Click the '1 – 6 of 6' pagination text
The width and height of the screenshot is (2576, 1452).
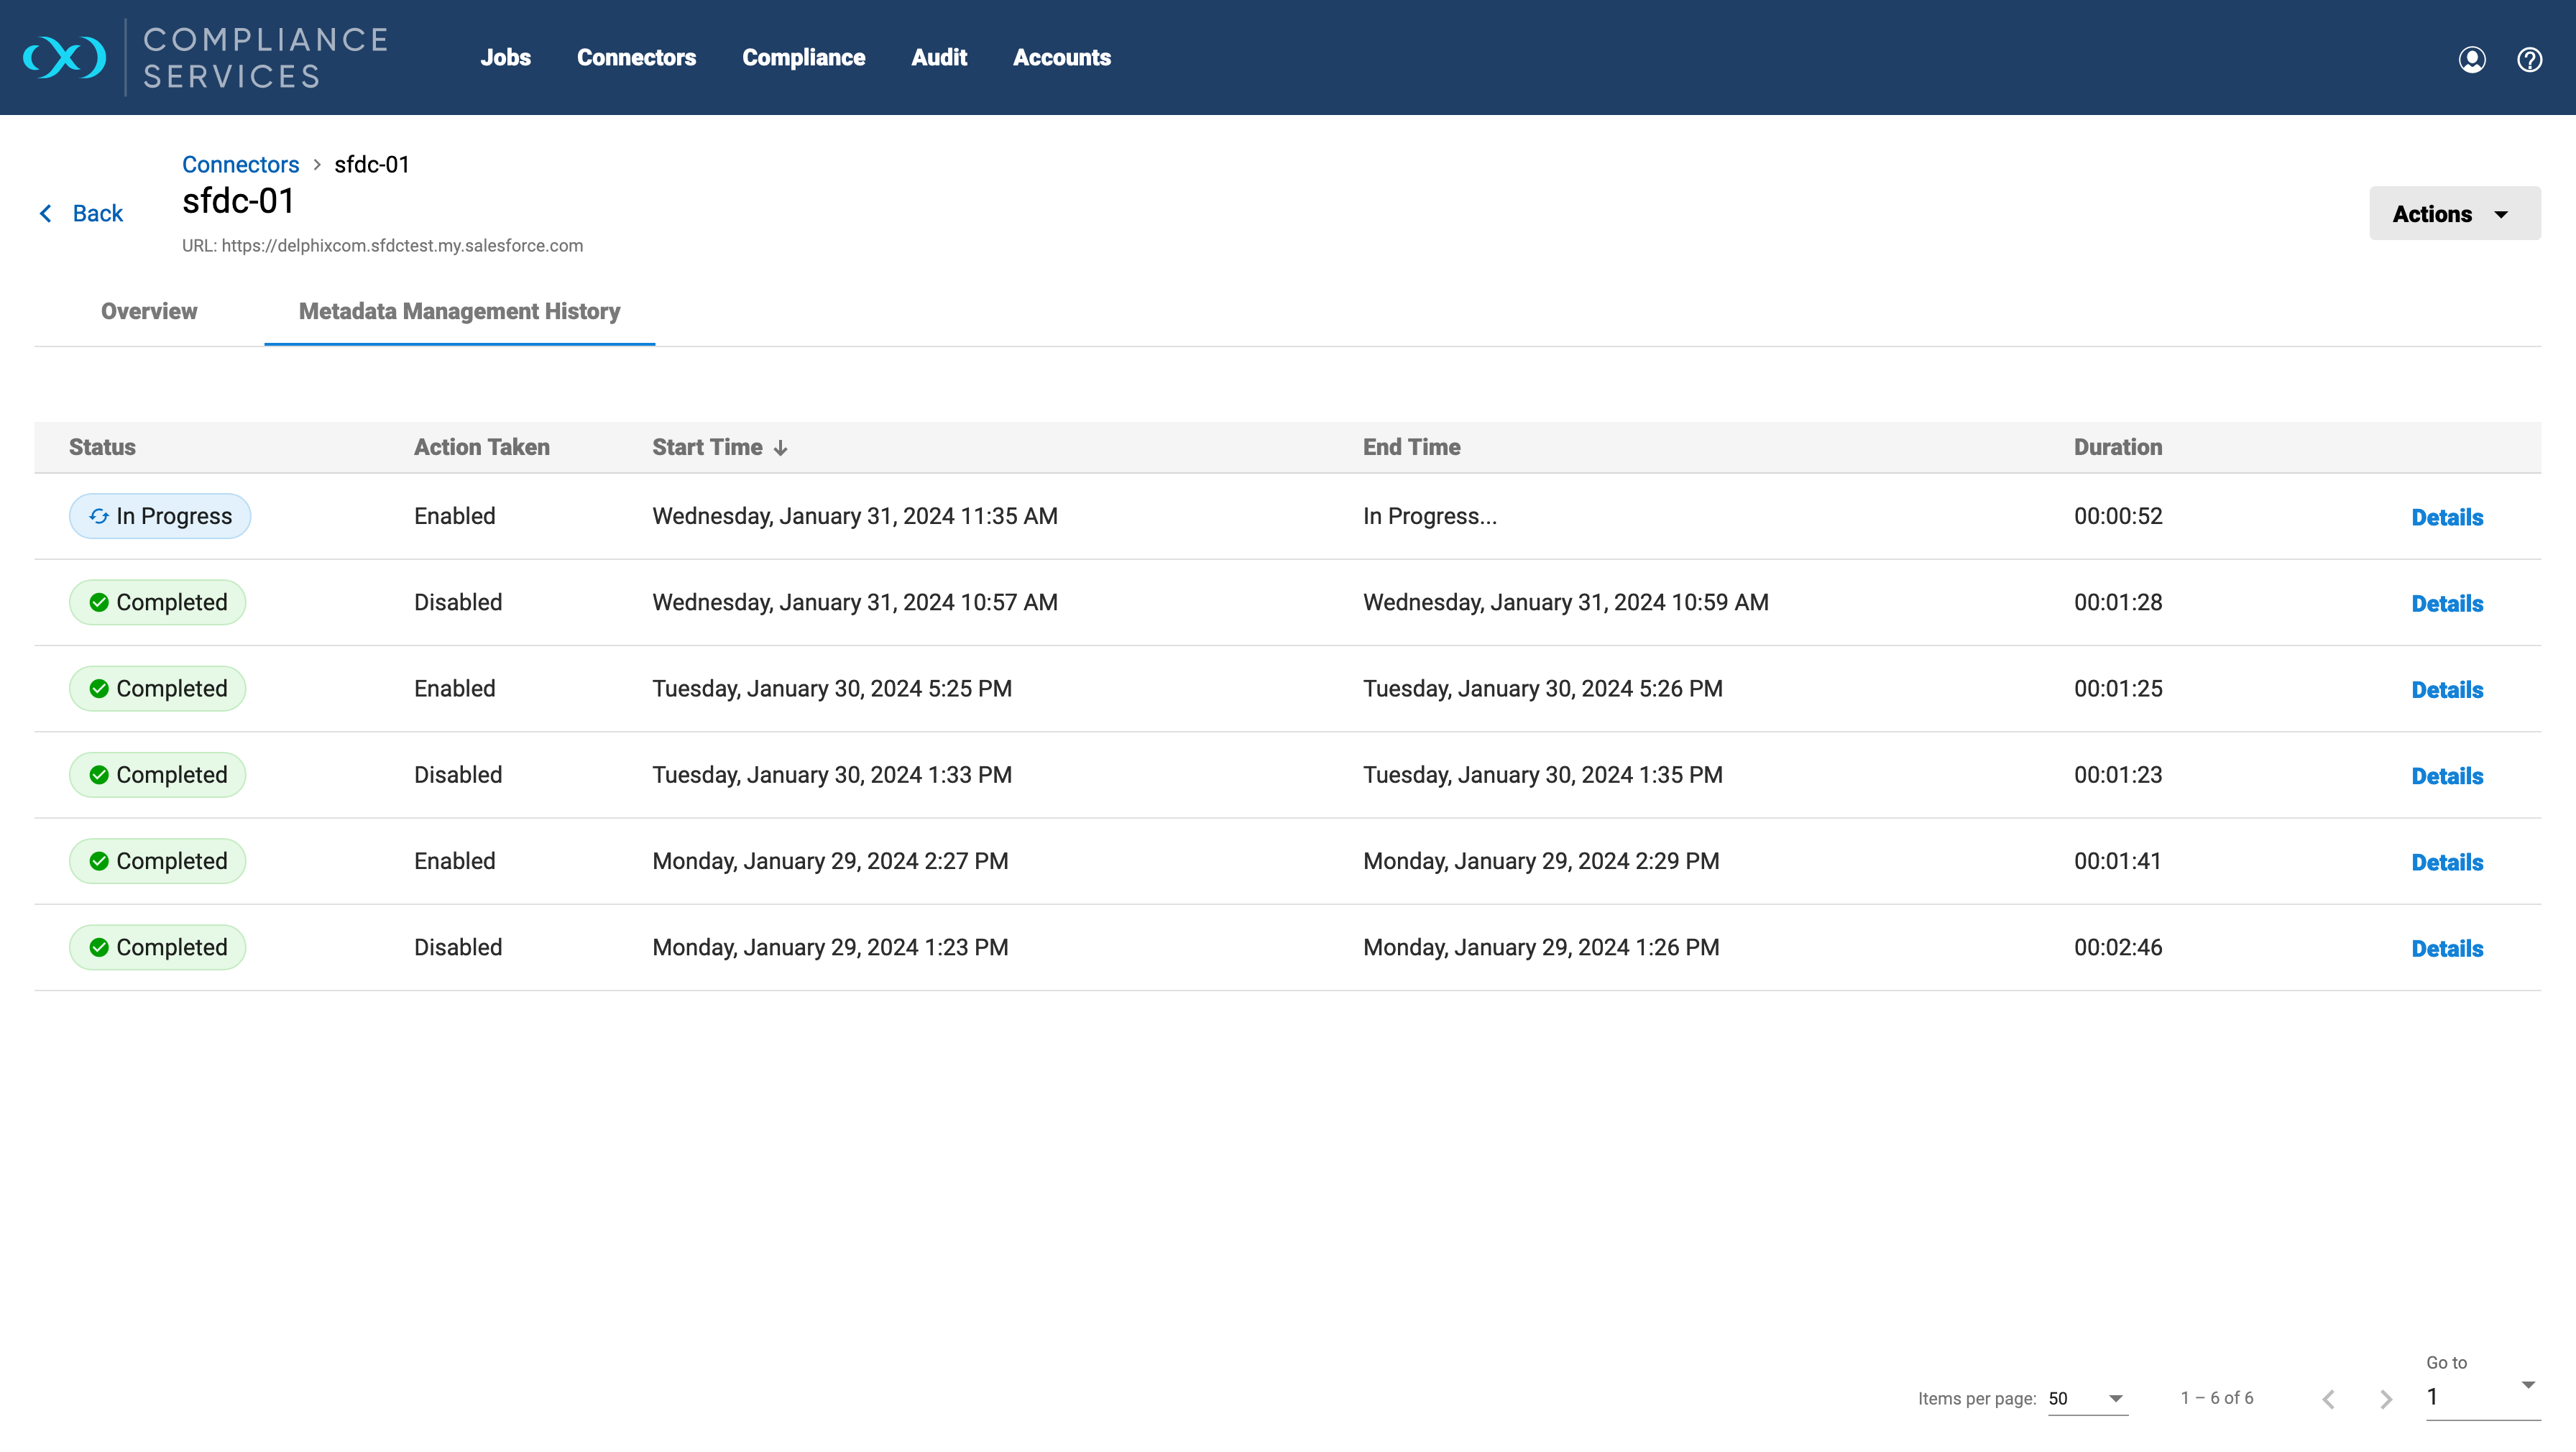tap(2217, 1398)
